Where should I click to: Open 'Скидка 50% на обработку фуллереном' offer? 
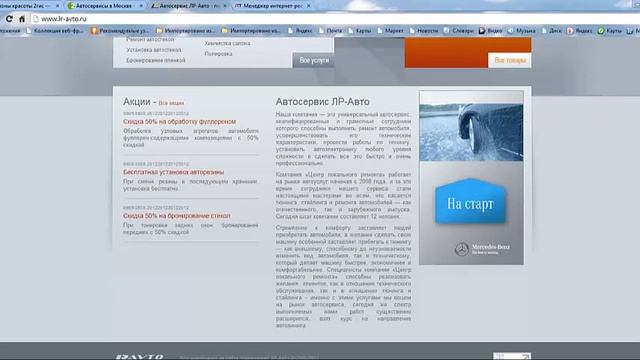click(180, 122)
